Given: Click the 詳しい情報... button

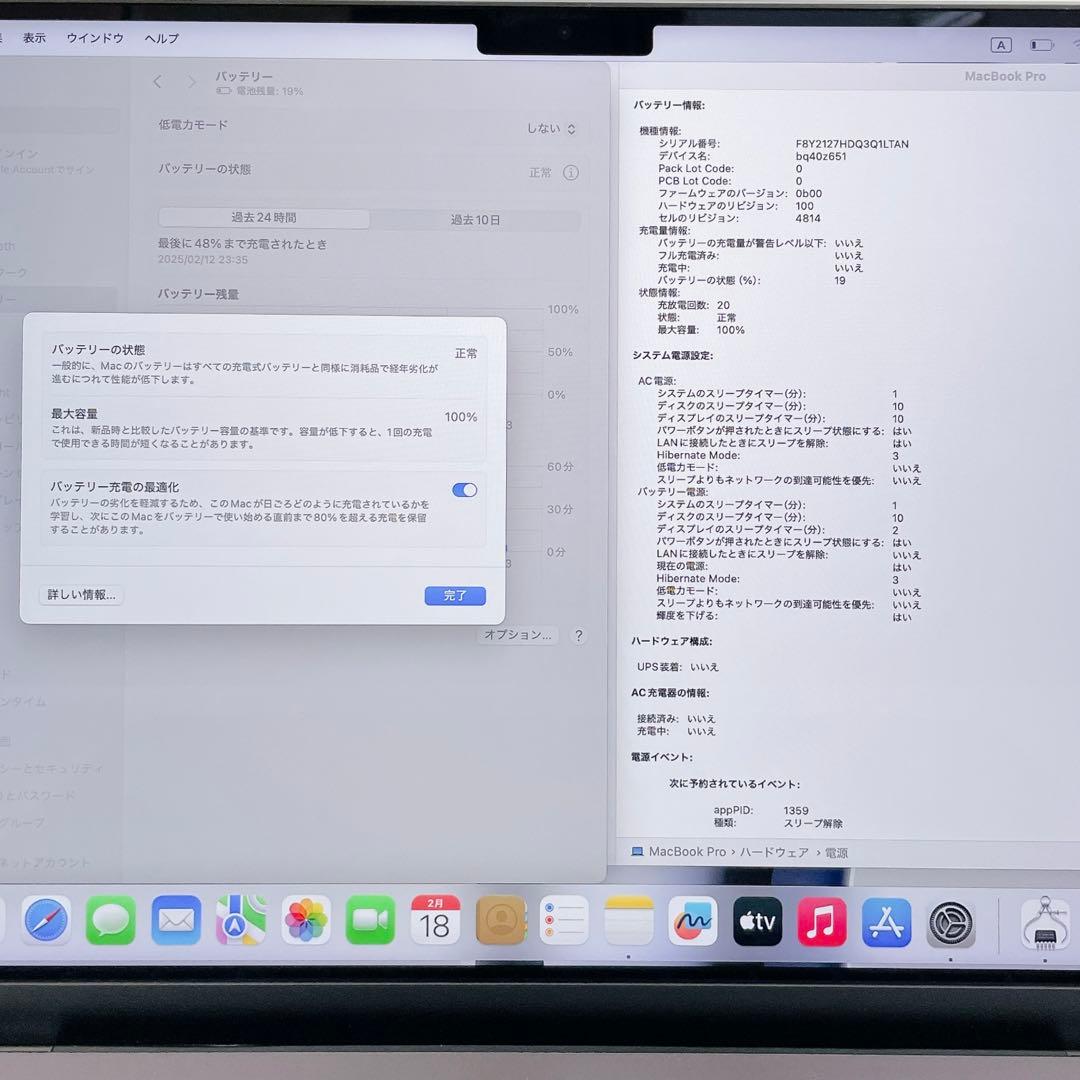Looking at the screenshot, I should [x=79, y=594].
